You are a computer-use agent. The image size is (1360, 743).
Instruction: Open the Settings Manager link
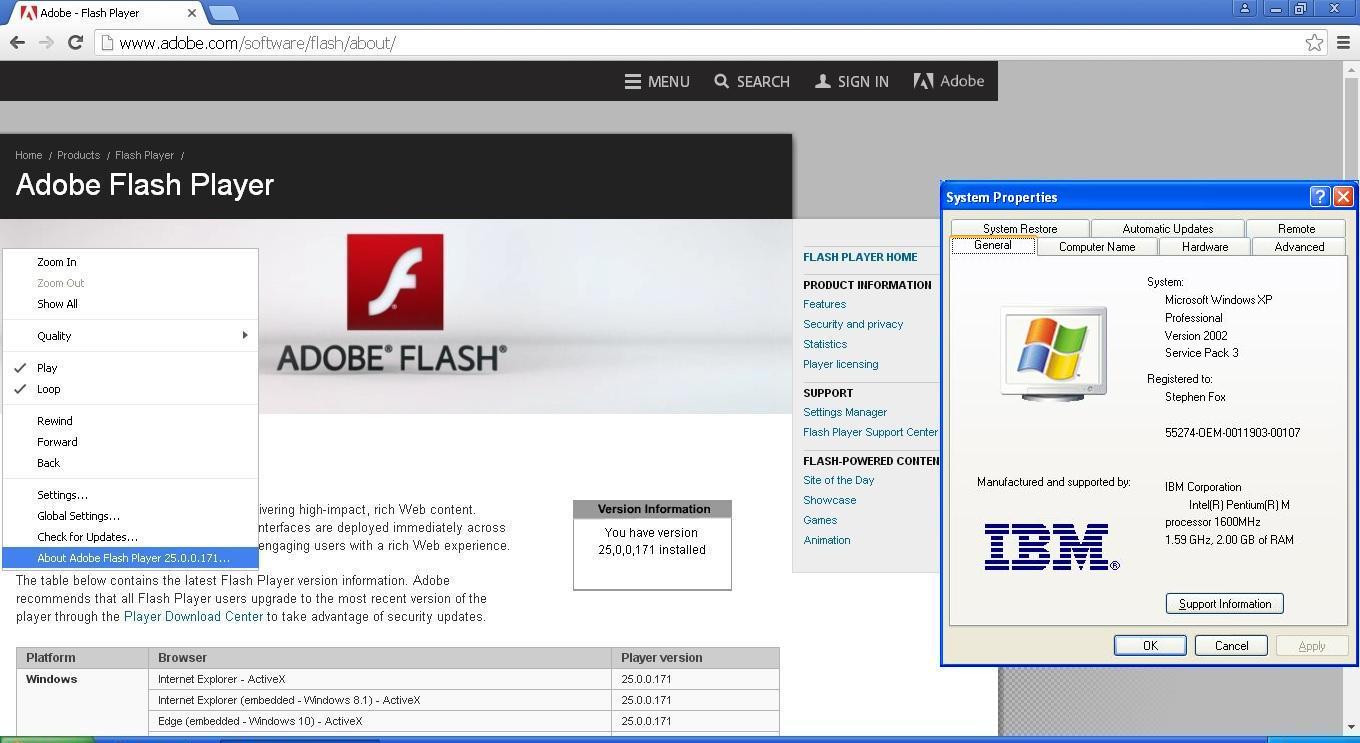(845, 412)
